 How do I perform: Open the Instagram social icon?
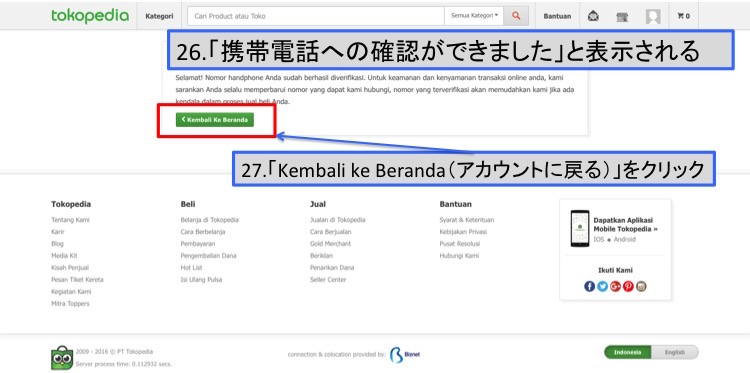[x=641, y=286]
